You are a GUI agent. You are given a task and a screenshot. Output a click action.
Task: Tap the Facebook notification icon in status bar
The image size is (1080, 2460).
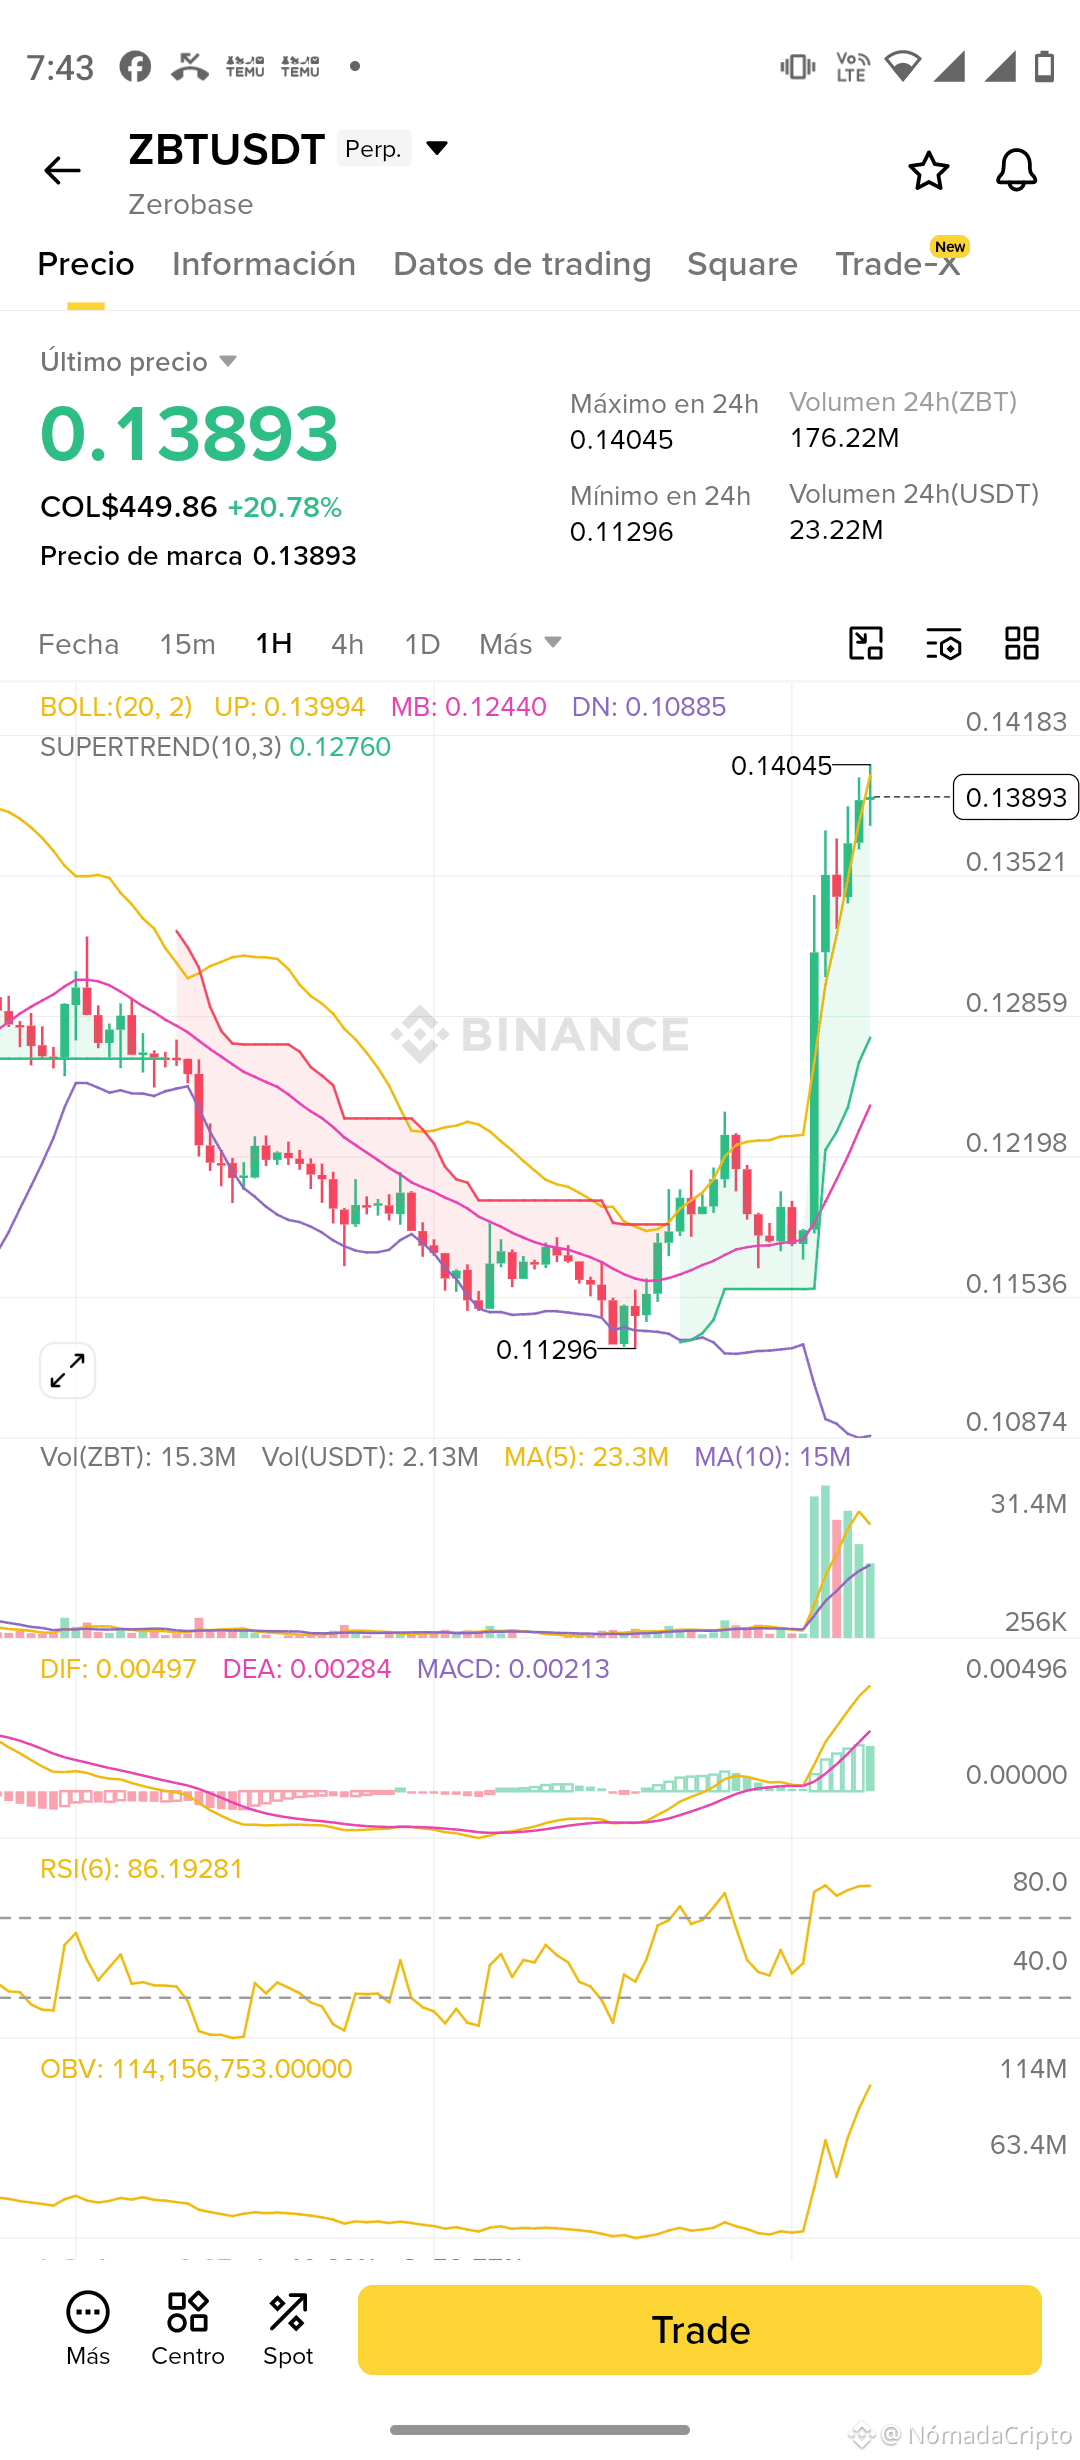click(x=135, y=67)
